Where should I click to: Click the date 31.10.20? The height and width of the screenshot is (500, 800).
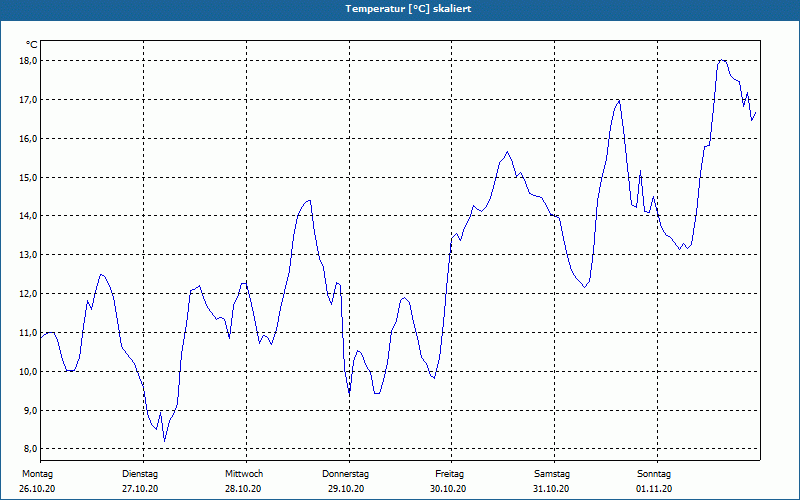coord(551,489)
